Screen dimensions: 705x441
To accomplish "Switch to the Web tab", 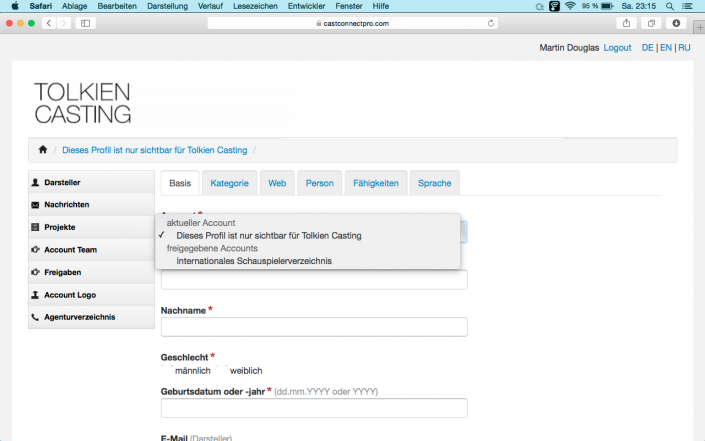I will [277, 183].
